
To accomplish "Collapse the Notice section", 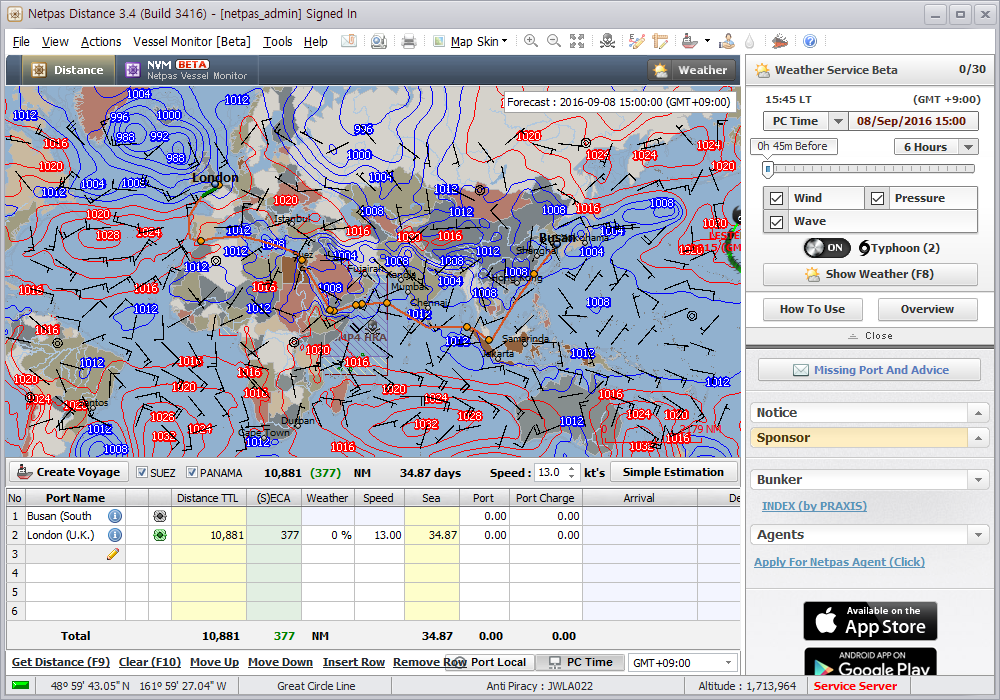I will tap(978, 413).
